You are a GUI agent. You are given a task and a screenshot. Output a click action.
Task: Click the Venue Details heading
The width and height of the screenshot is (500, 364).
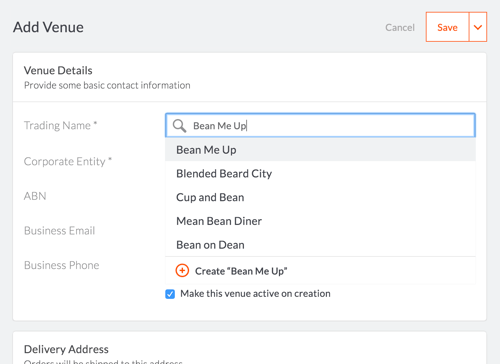click(x=58, y=70)
